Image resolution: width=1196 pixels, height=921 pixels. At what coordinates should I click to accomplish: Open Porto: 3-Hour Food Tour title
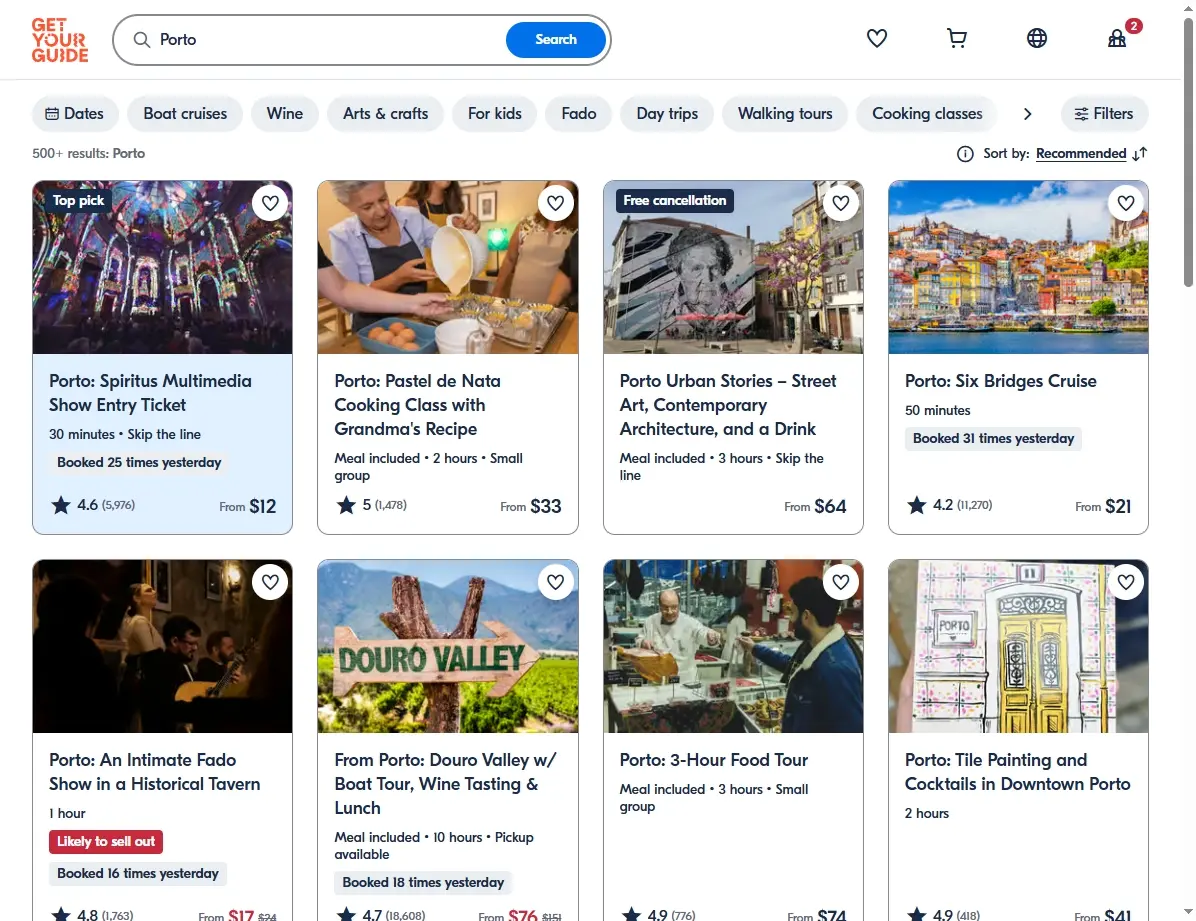pyautogui.click(x=713, y=760)
